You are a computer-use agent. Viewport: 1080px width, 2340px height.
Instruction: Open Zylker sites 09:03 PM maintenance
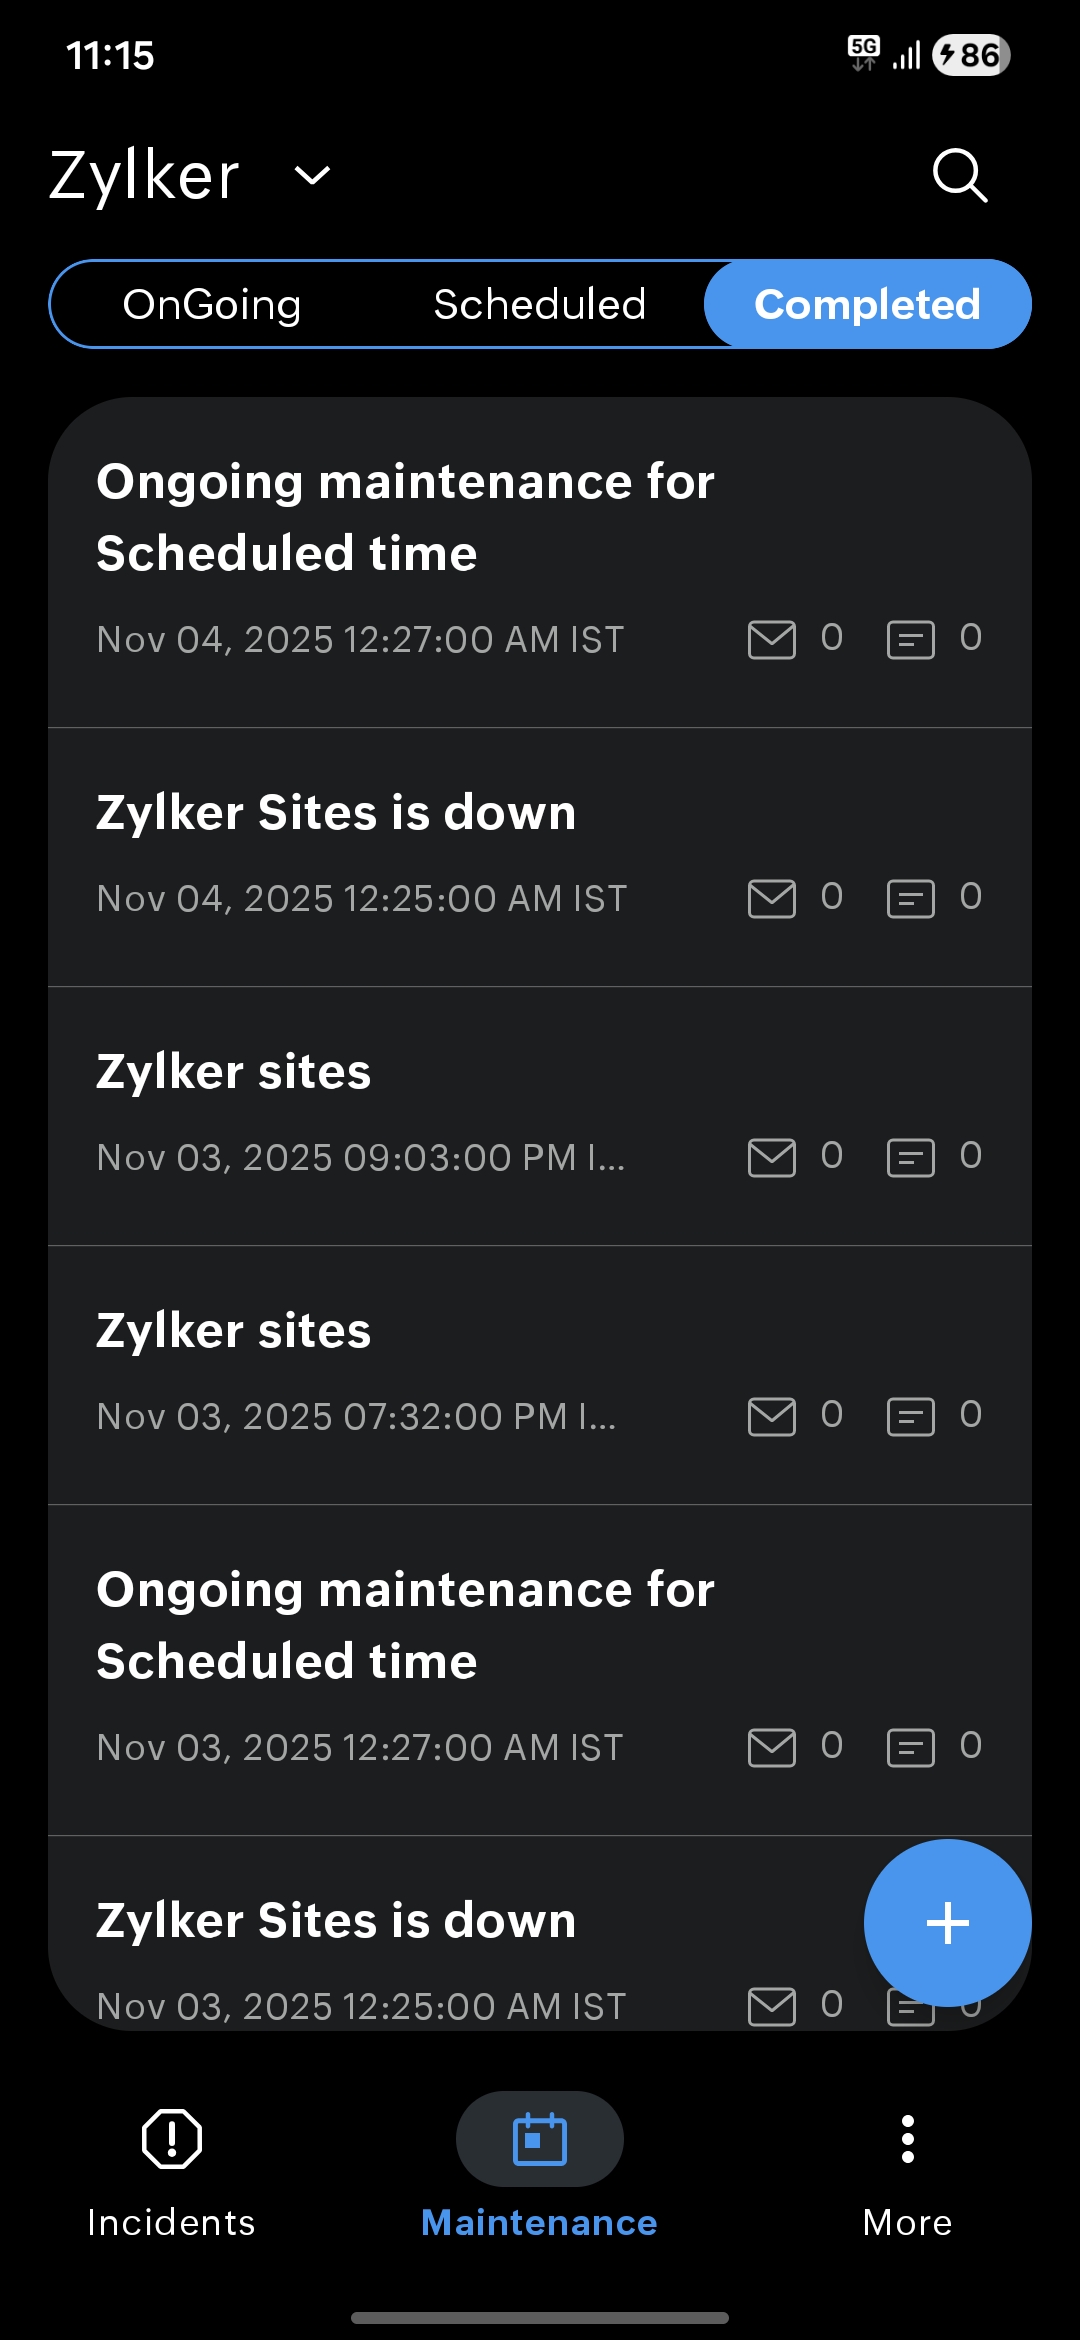coord(234,1072)
